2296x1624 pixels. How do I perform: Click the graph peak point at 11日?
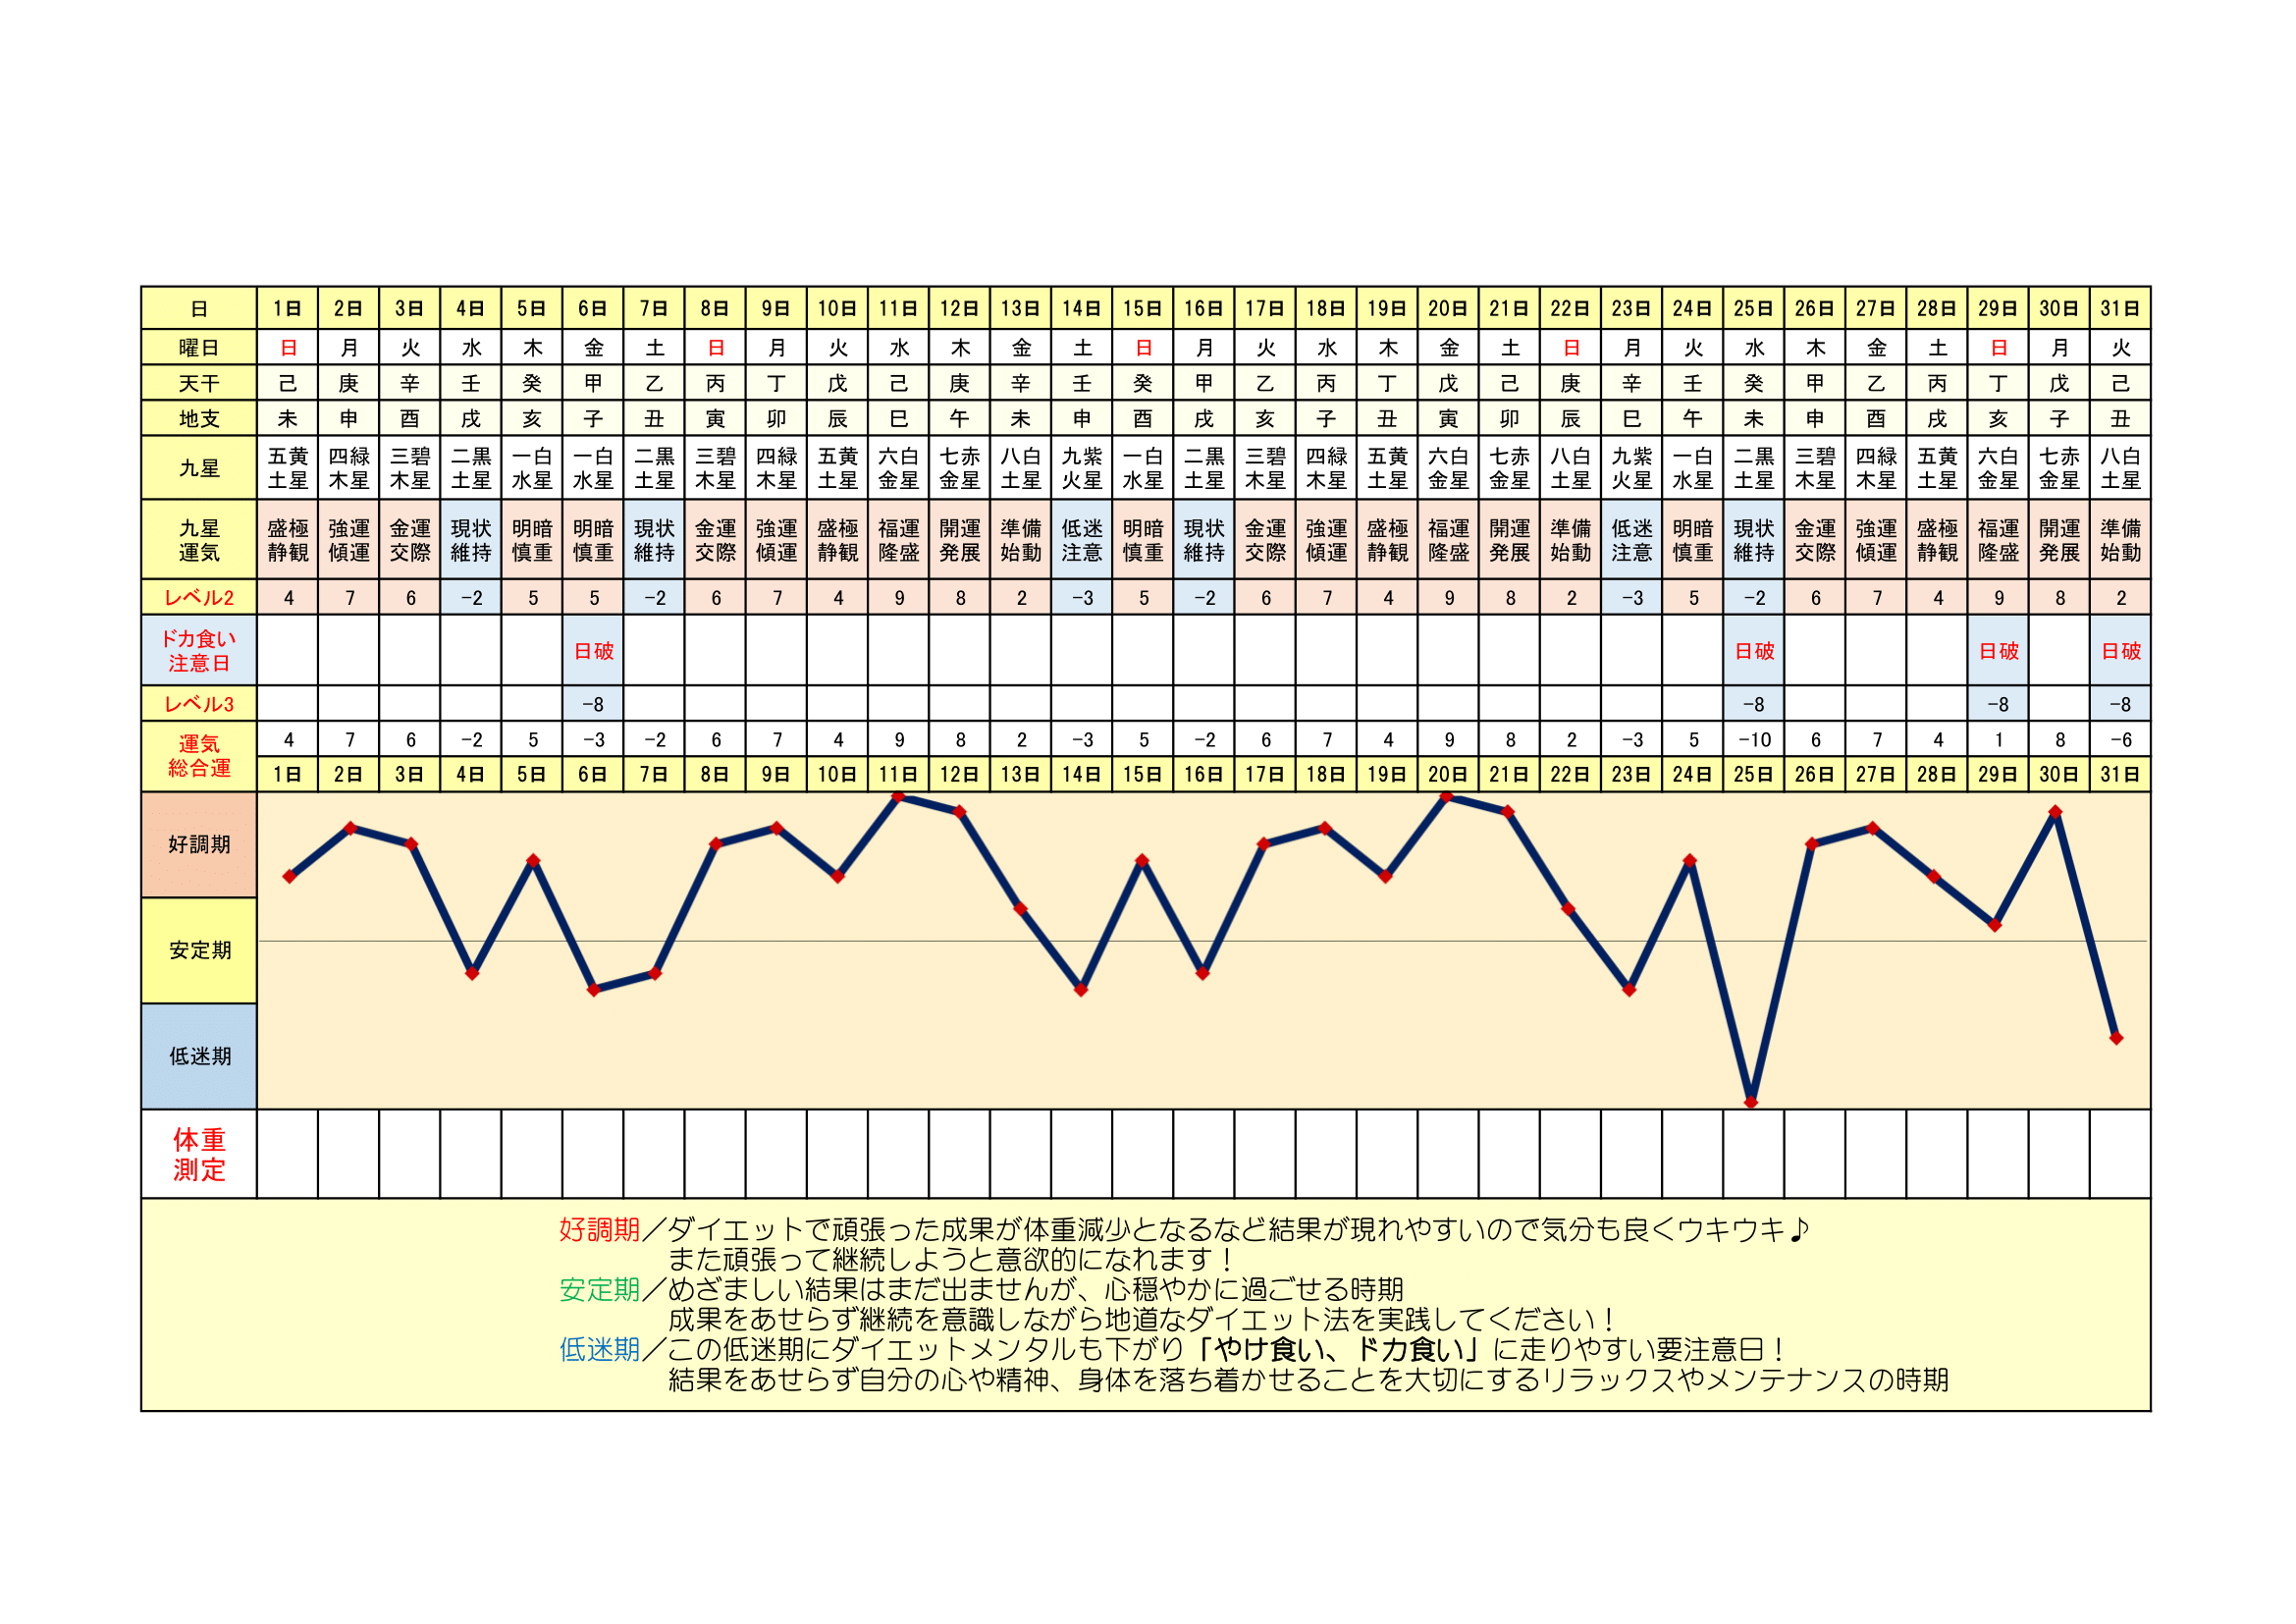pyautogui.click(x=898, y=797)
